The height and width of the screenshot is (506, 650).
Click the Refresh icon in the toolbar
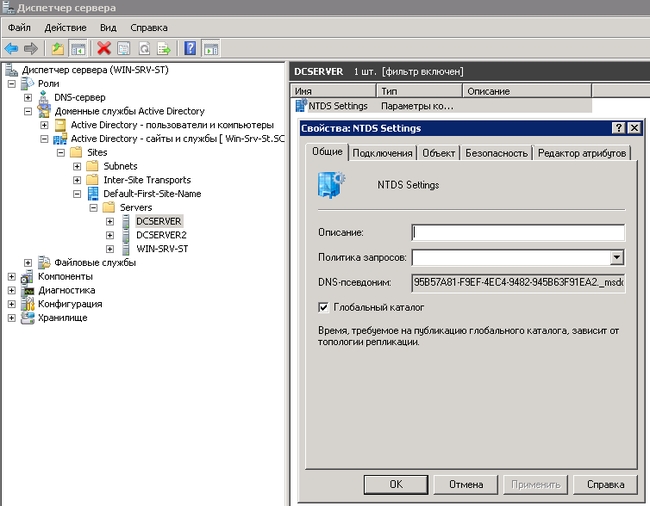coord(146,48)
